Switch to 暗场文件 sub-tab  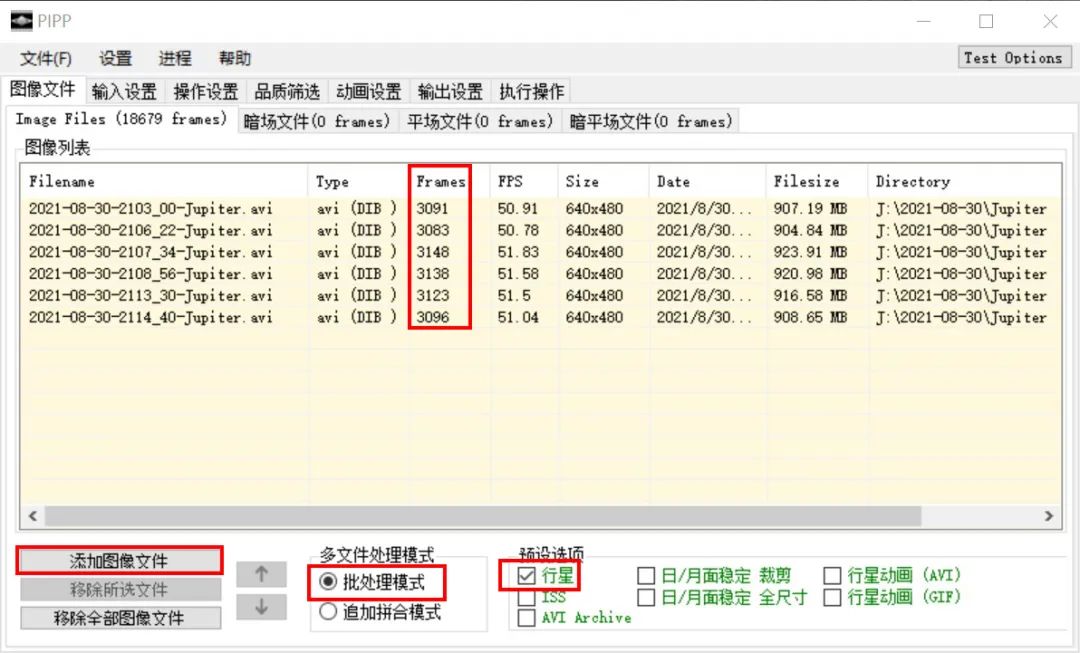(316, 121)
